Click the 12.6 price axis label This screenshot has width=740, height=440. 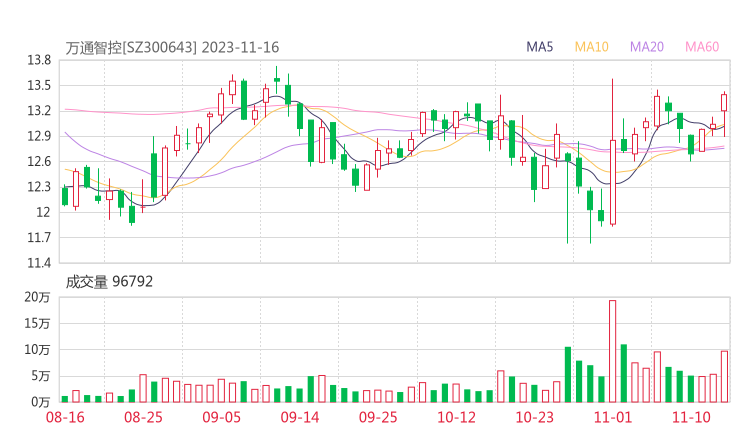click(39, 161)
